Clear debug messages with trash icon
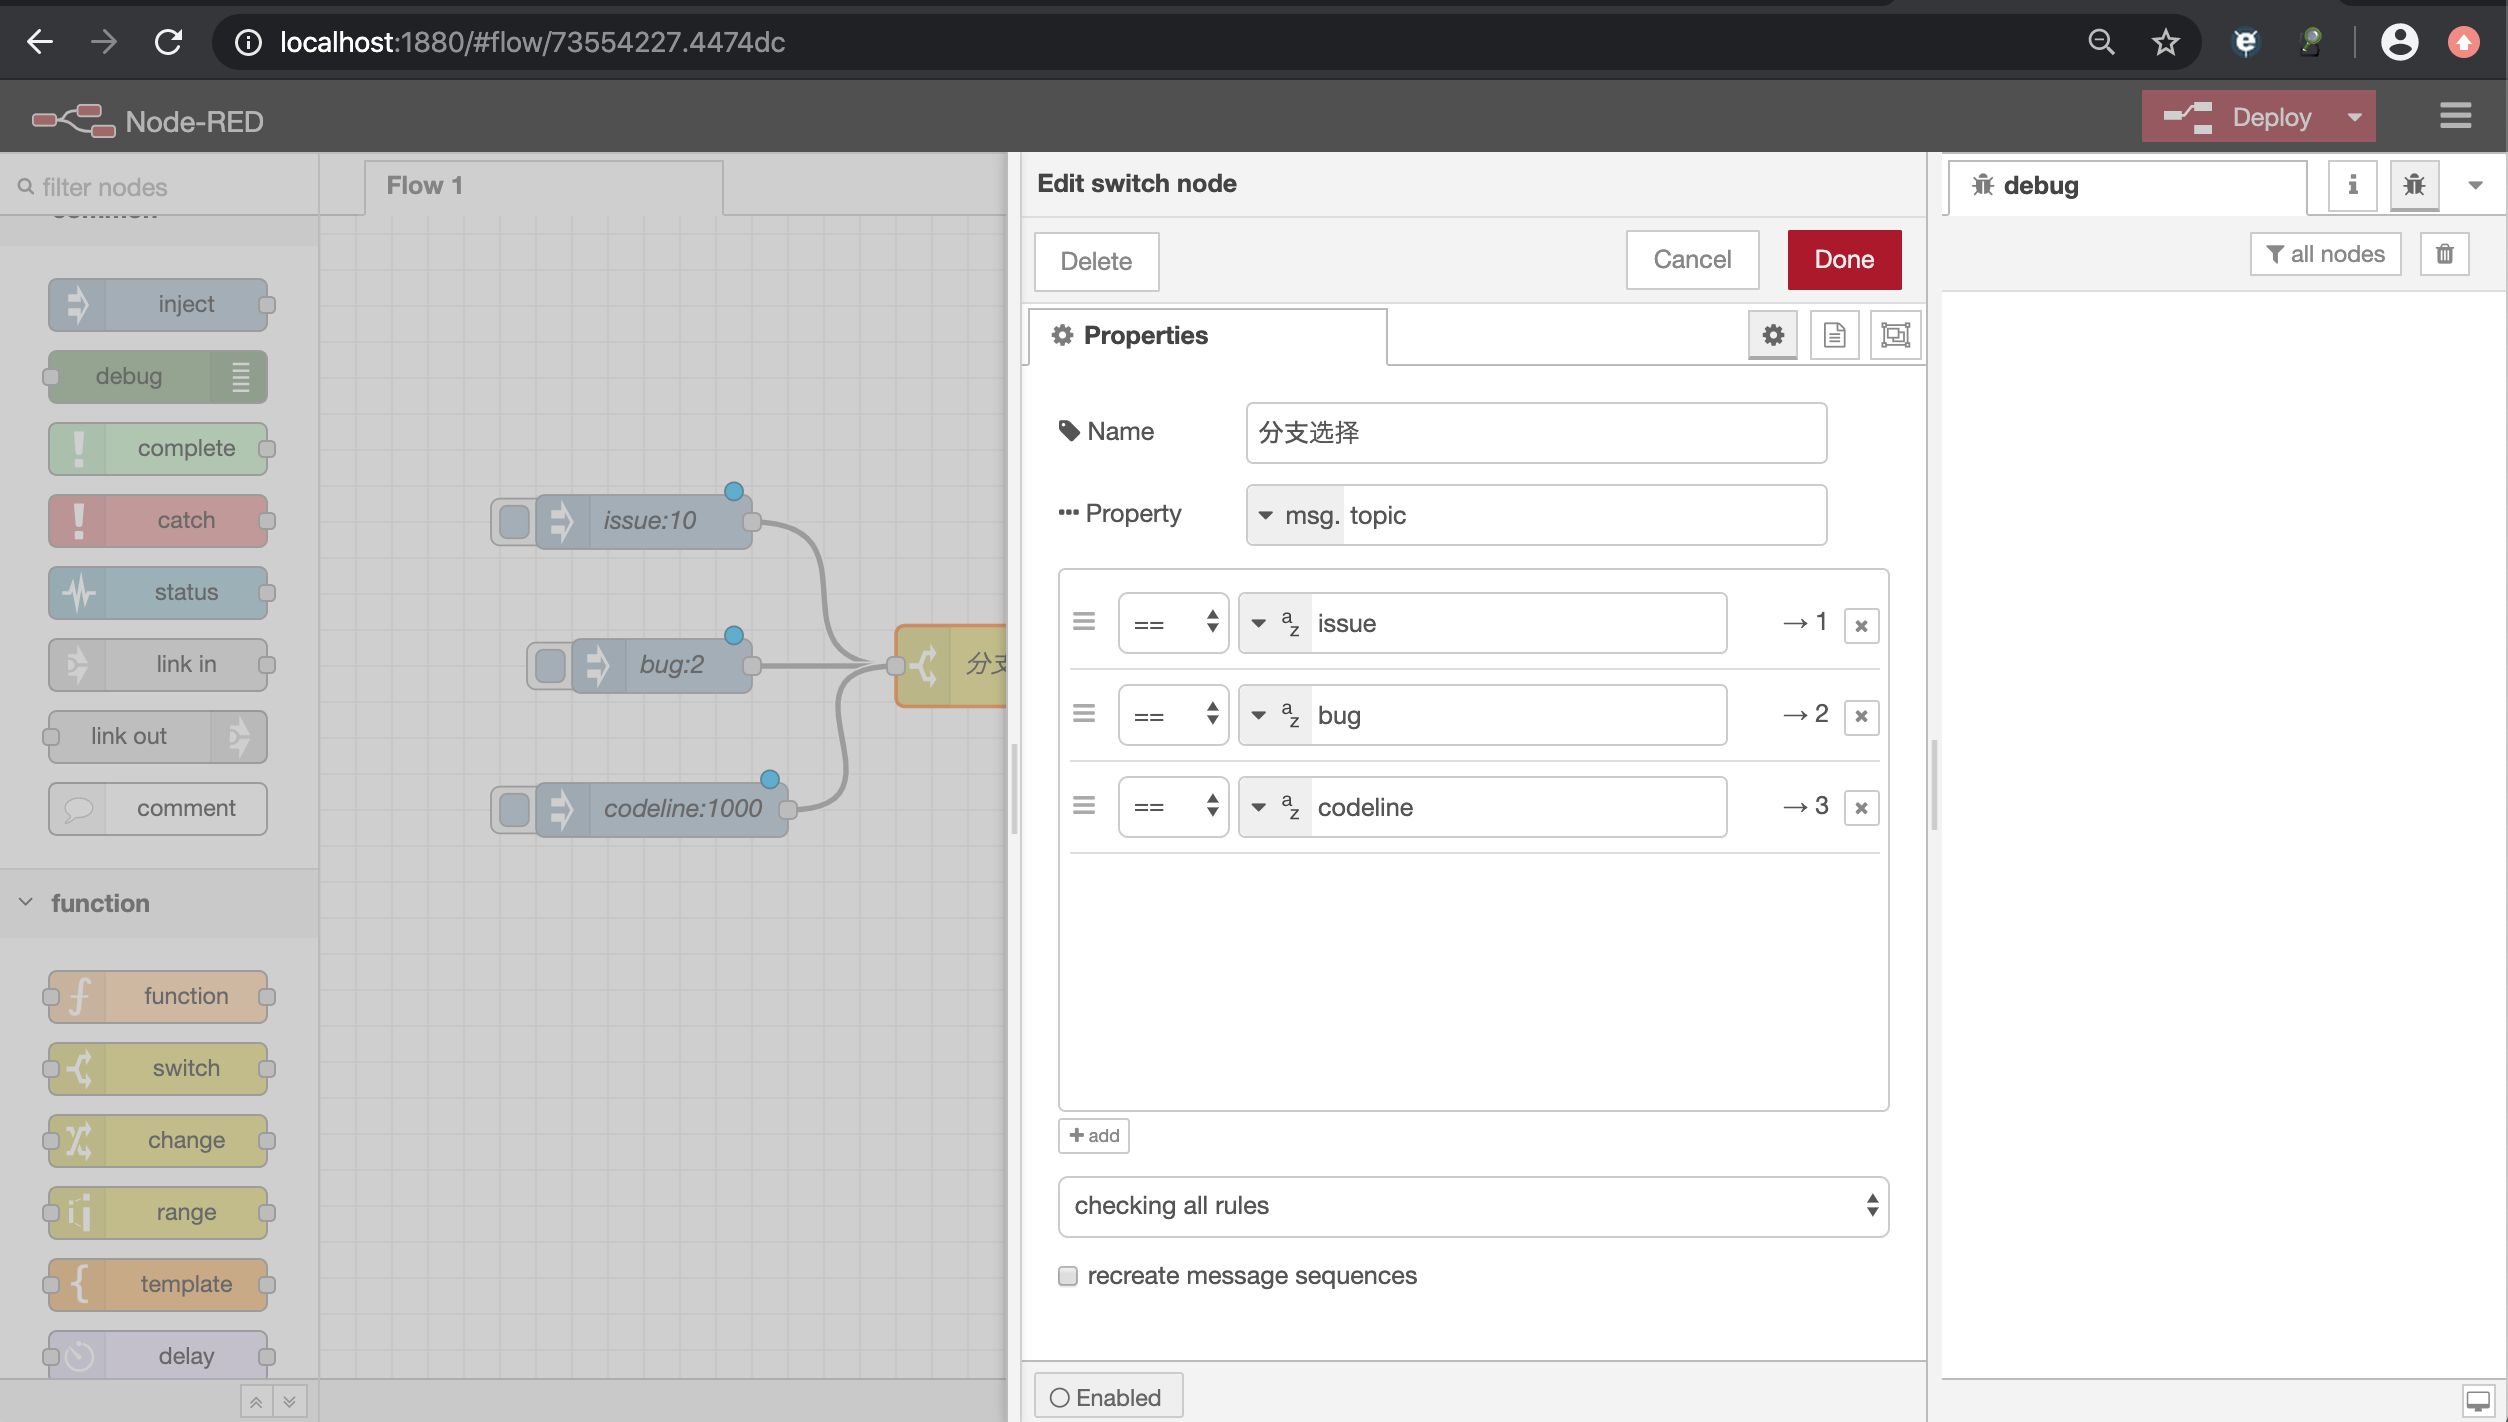 coord(2444,254)
